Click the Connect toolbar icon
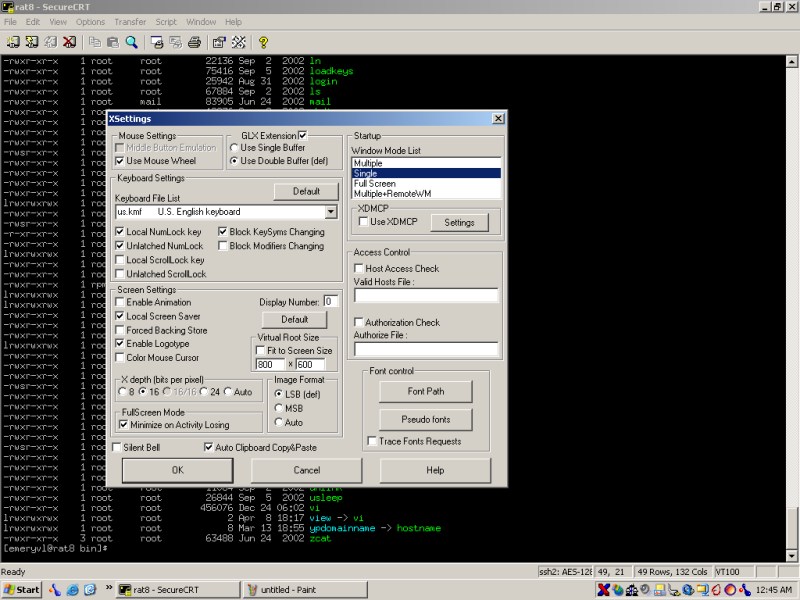Image resolution: width=800 pixels, height=600 pixels. [x=13, y=42]
